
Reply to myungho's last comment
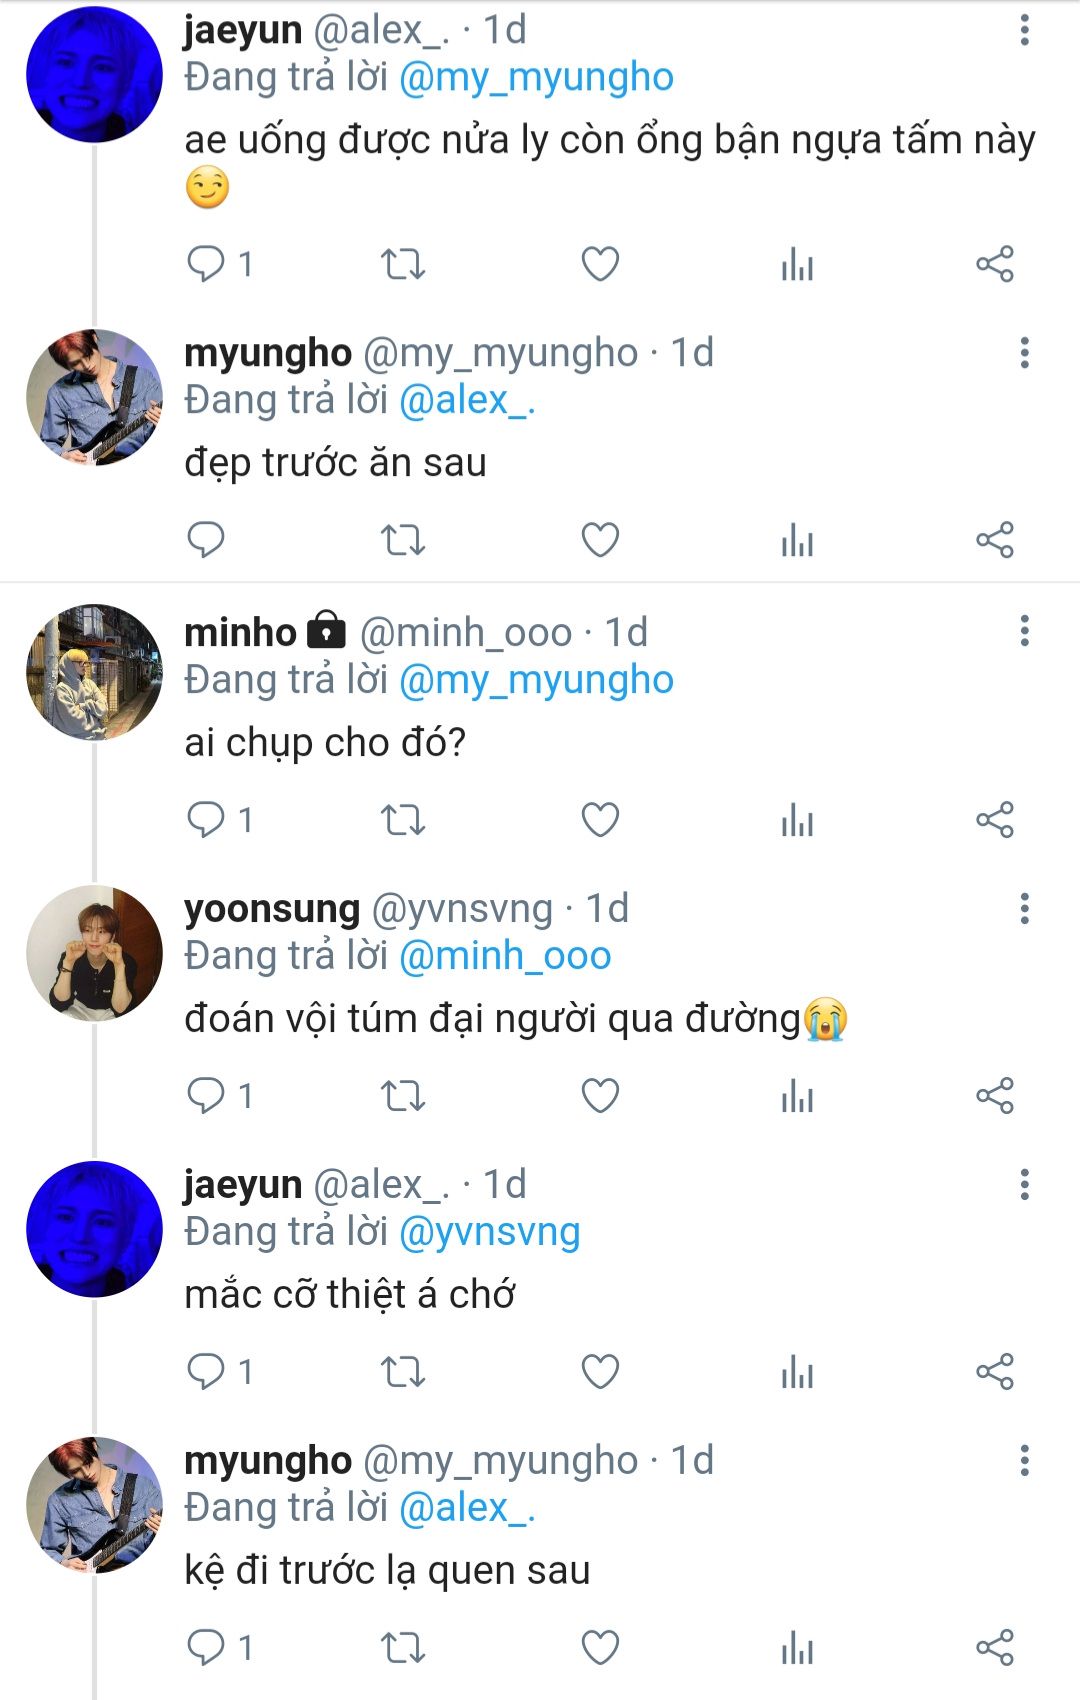tap(207, 1648)
